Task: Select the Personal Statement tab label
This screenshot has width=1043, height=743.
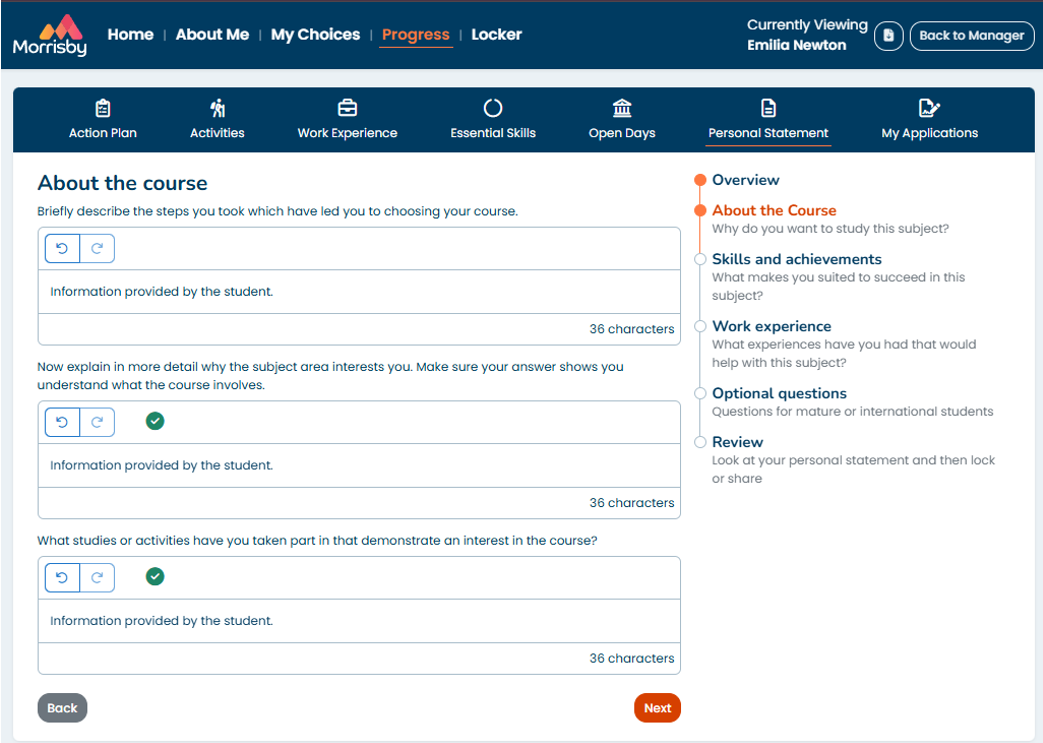Action: [x=768, y=133]
